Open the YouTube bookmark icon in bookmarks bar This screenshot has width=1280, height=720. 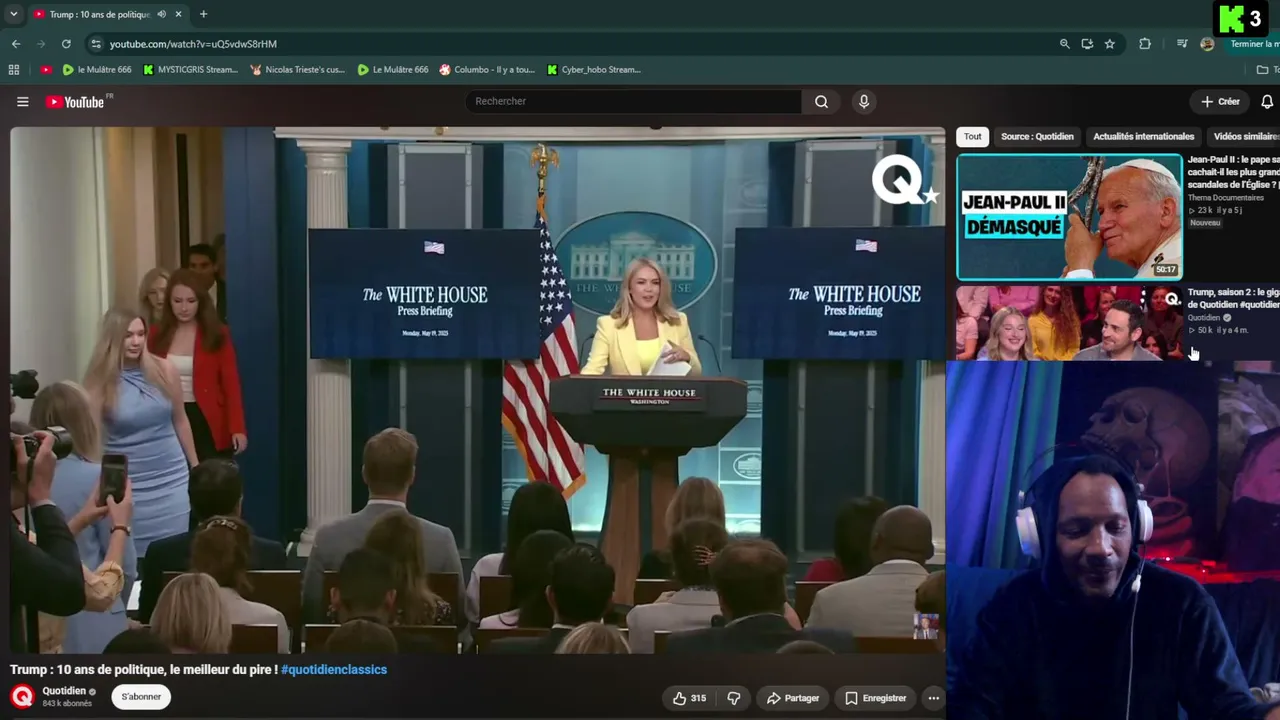coord(46,70)
